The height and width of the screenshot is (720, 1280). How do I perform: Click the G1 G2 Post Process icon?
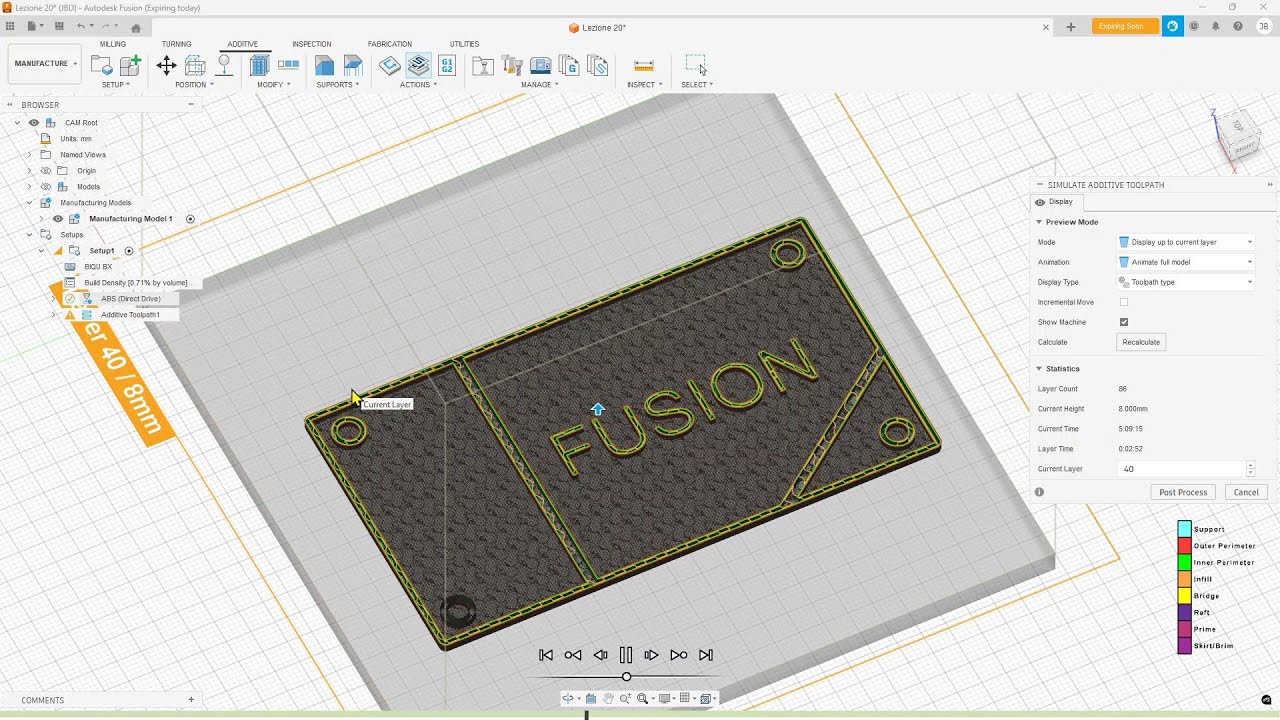(447, 65)
